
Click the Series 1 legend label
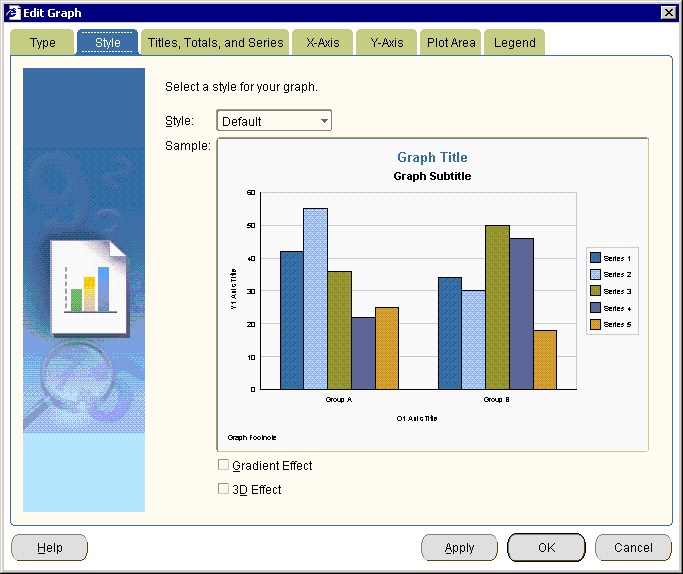[617, 258]
